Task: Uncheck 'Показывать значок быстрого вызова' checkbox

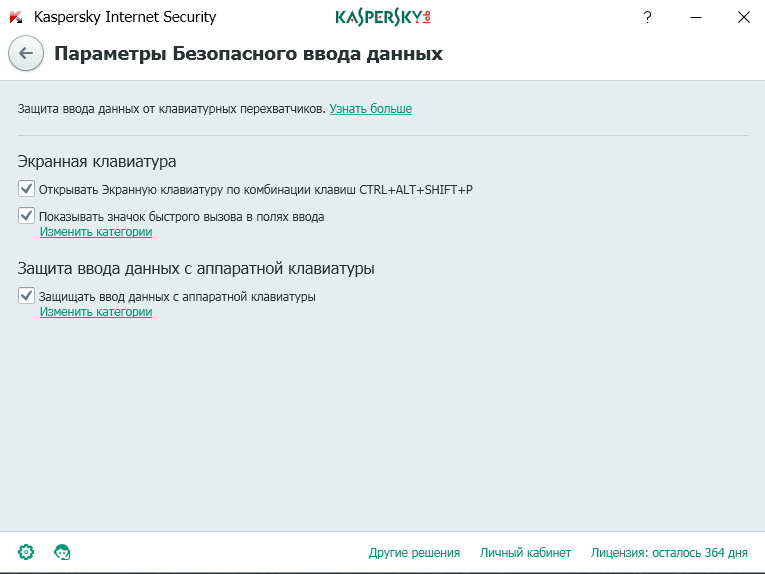Action: coord(26,216)
